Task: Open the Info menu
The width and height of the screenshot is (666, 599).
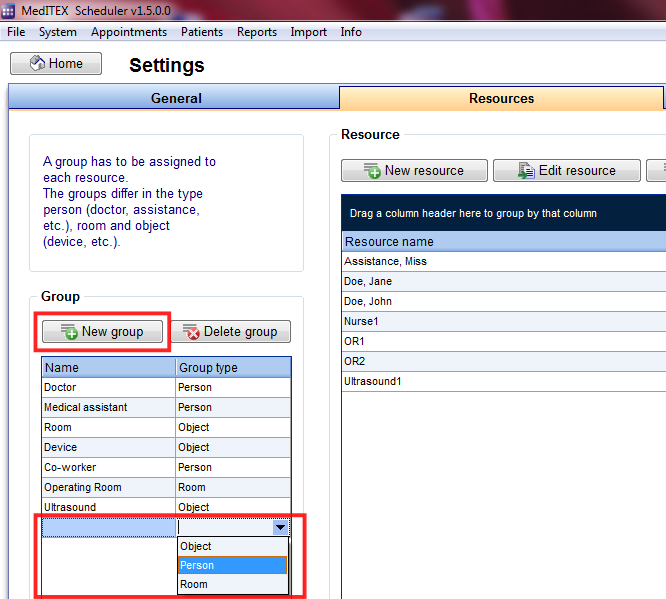Action: point(351,32)
